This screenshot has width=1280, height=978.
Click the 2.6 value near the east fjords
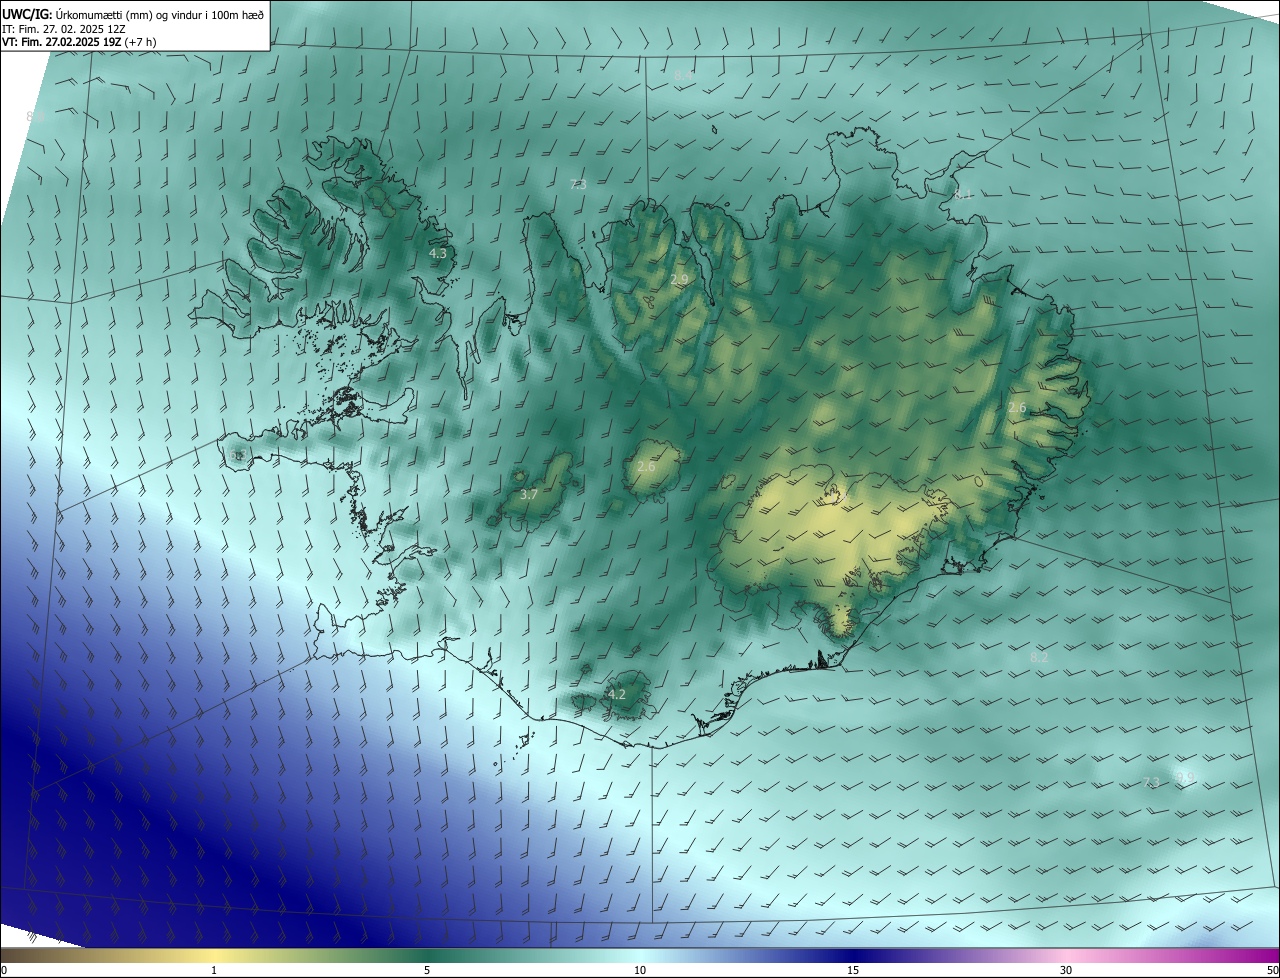1017,407
